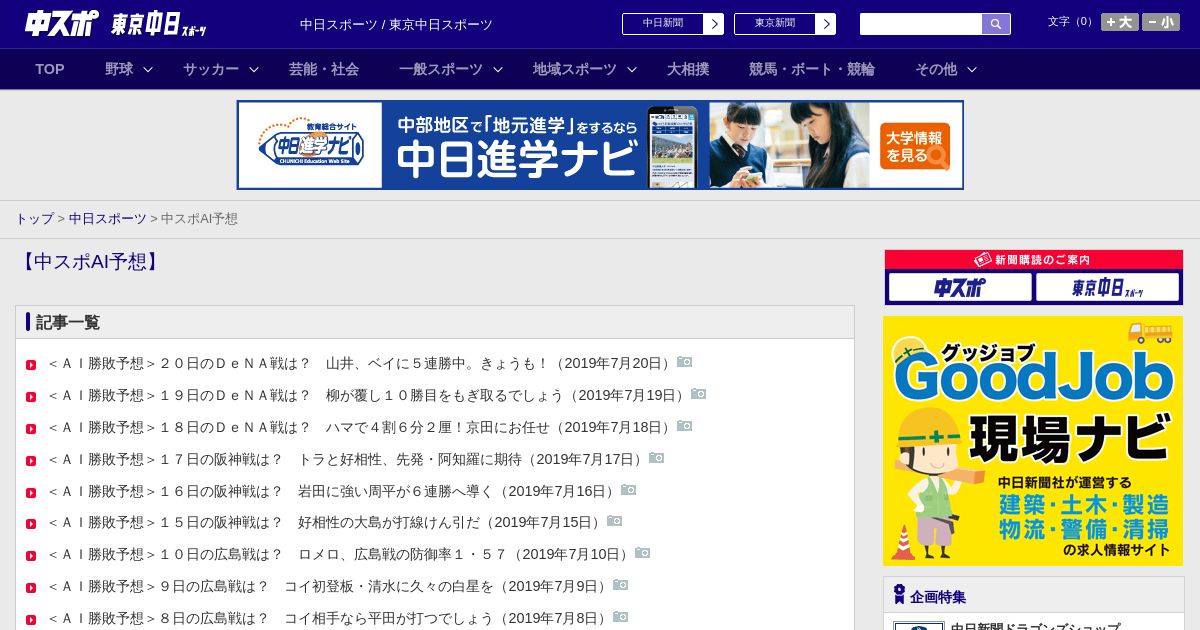Image resolution: width=1200 pixels, height=630 pixels.
Task: Open article １６日の阪神戦は 岩田に強い周平
Action: [x=333, y=491]
